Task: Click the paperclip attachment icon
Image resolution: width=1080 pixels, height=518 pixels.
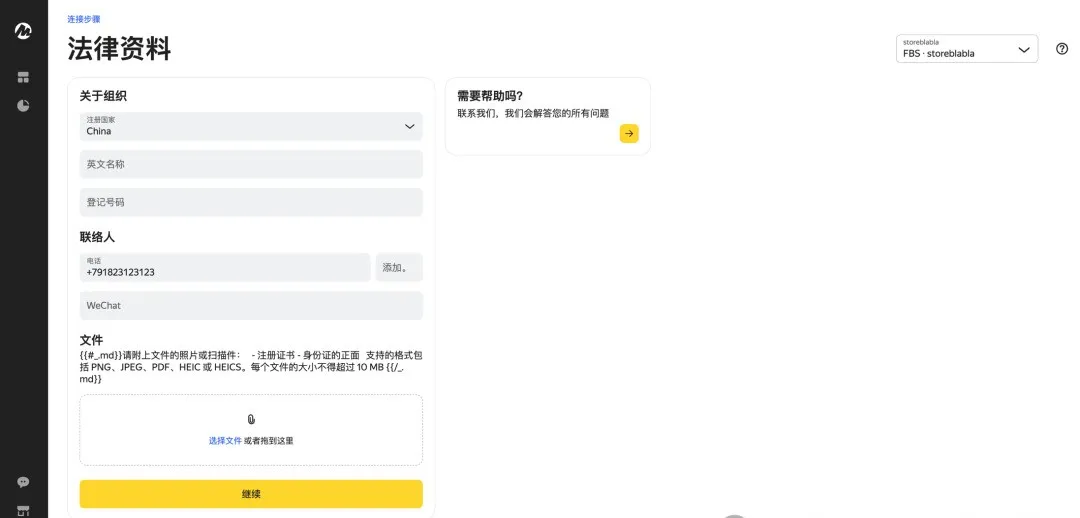Action: pos(251,419)
